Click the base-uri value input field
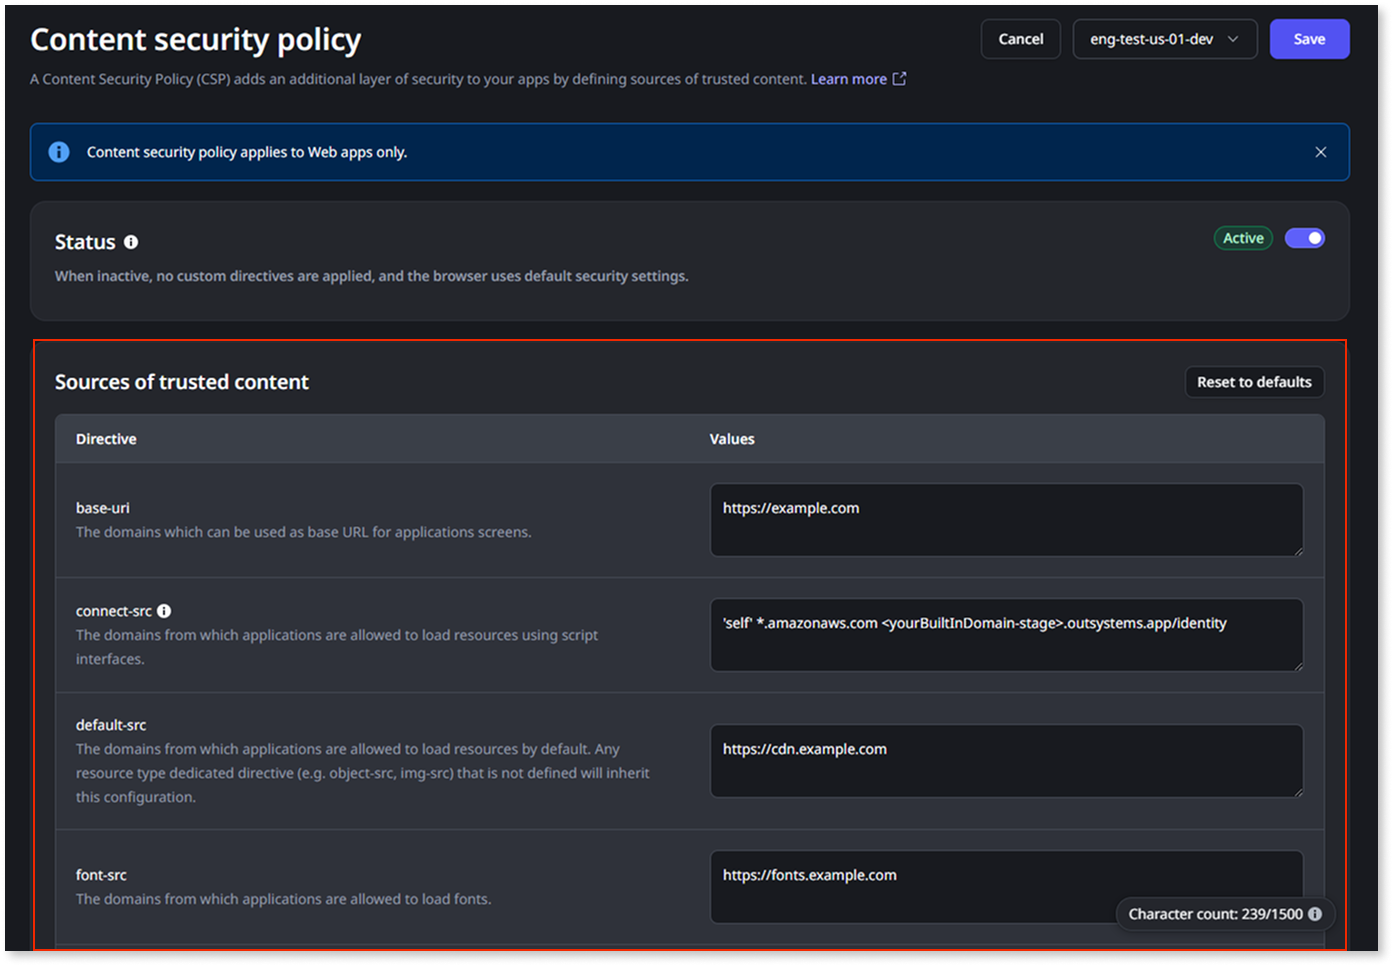This screenshot has width=1393, height=966. 1006,519
